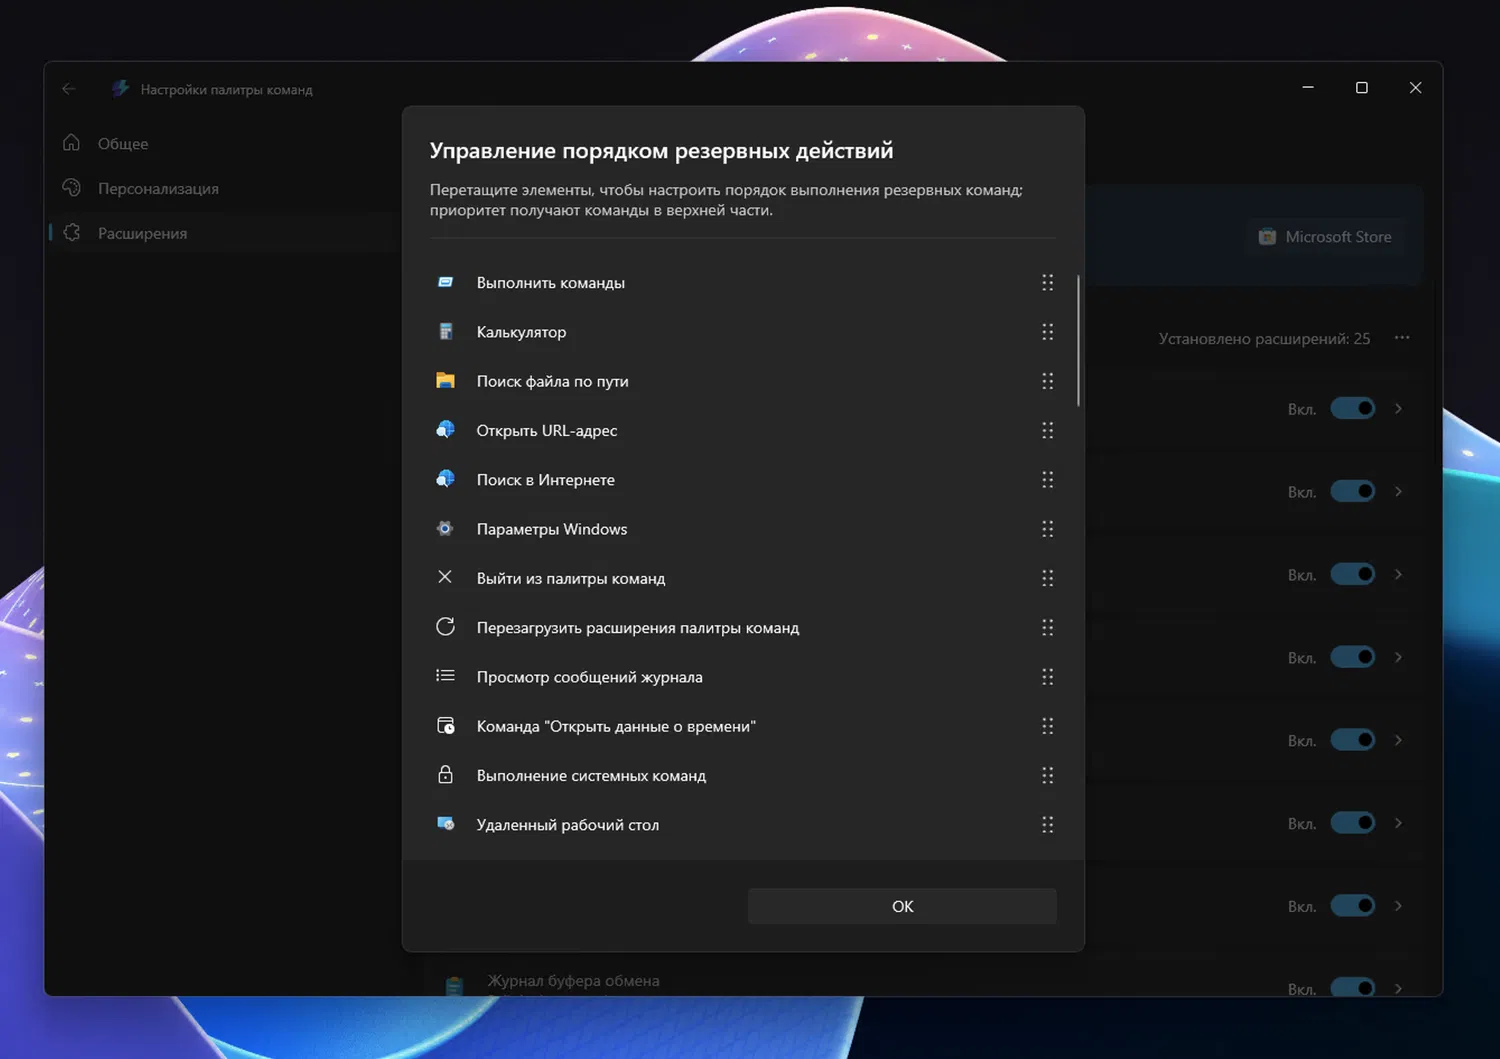
Task: Expand the "Журнал буфера обмена" row chevron
Action: coord(1398,989)
